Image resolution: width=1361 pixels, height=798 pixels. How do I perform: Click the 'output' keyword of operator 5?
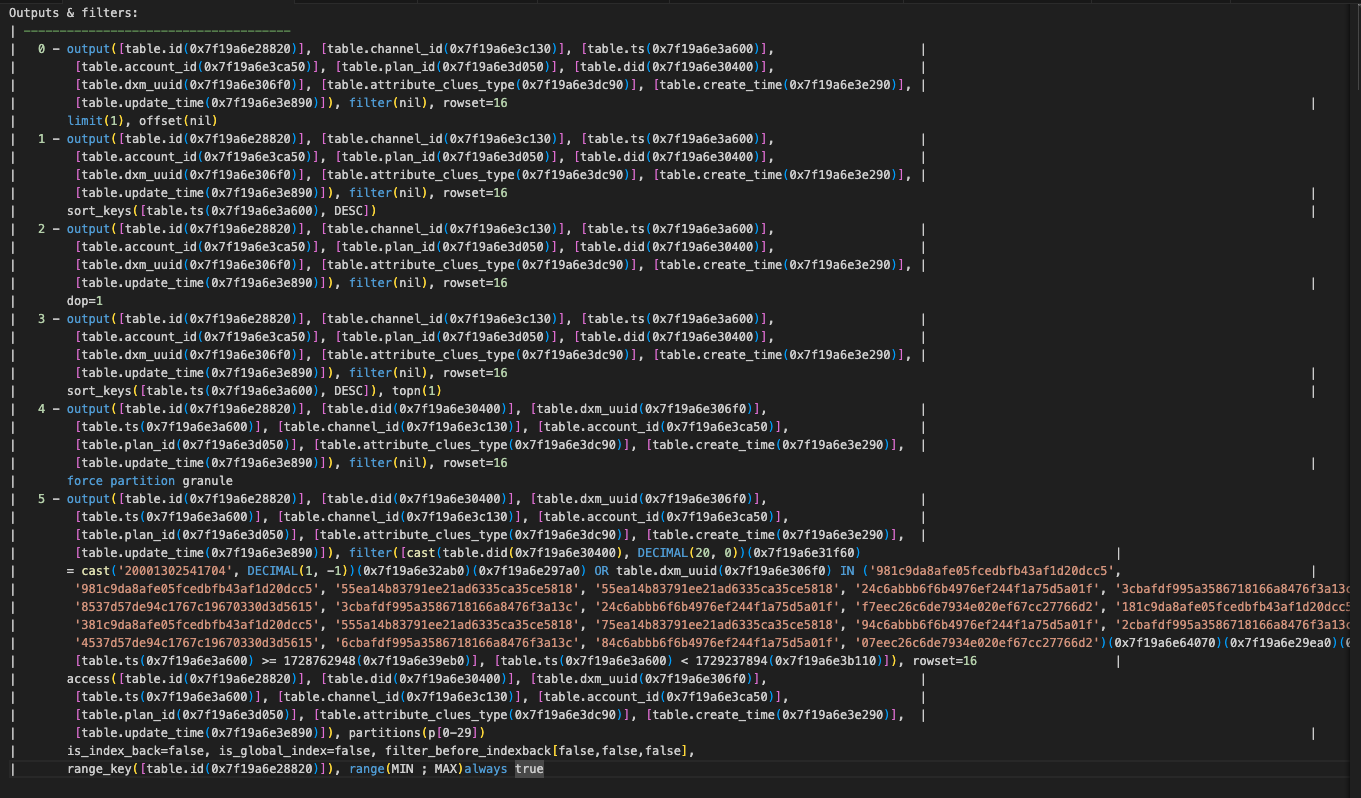click(89, 498)
